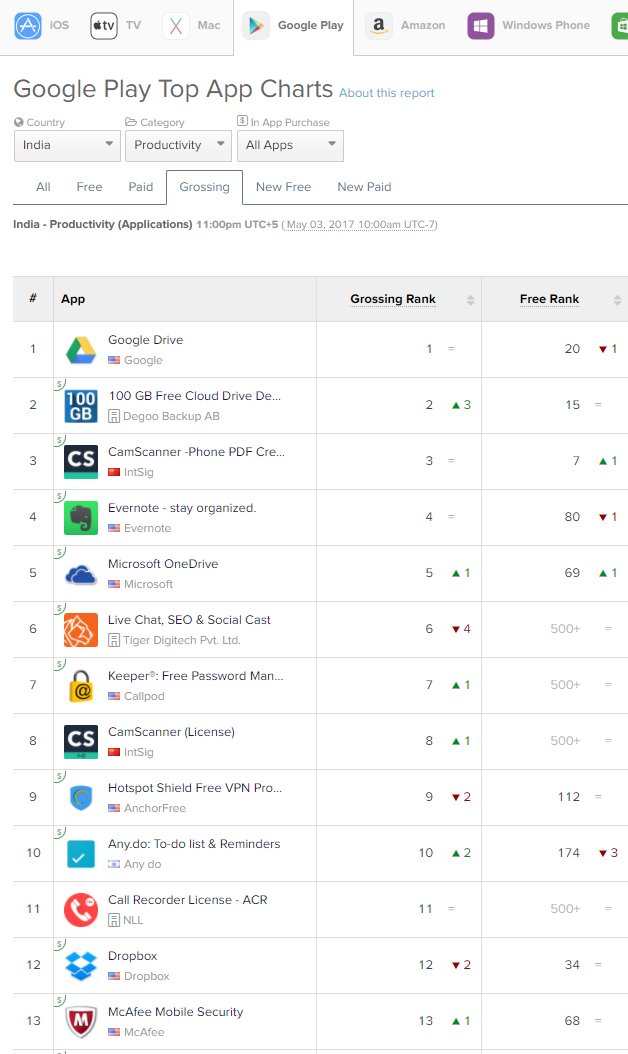This screenshot has height=1054, width=628.
Task: Click Free Rank 174 in Any.do row
Action: (x=569, y=852)
